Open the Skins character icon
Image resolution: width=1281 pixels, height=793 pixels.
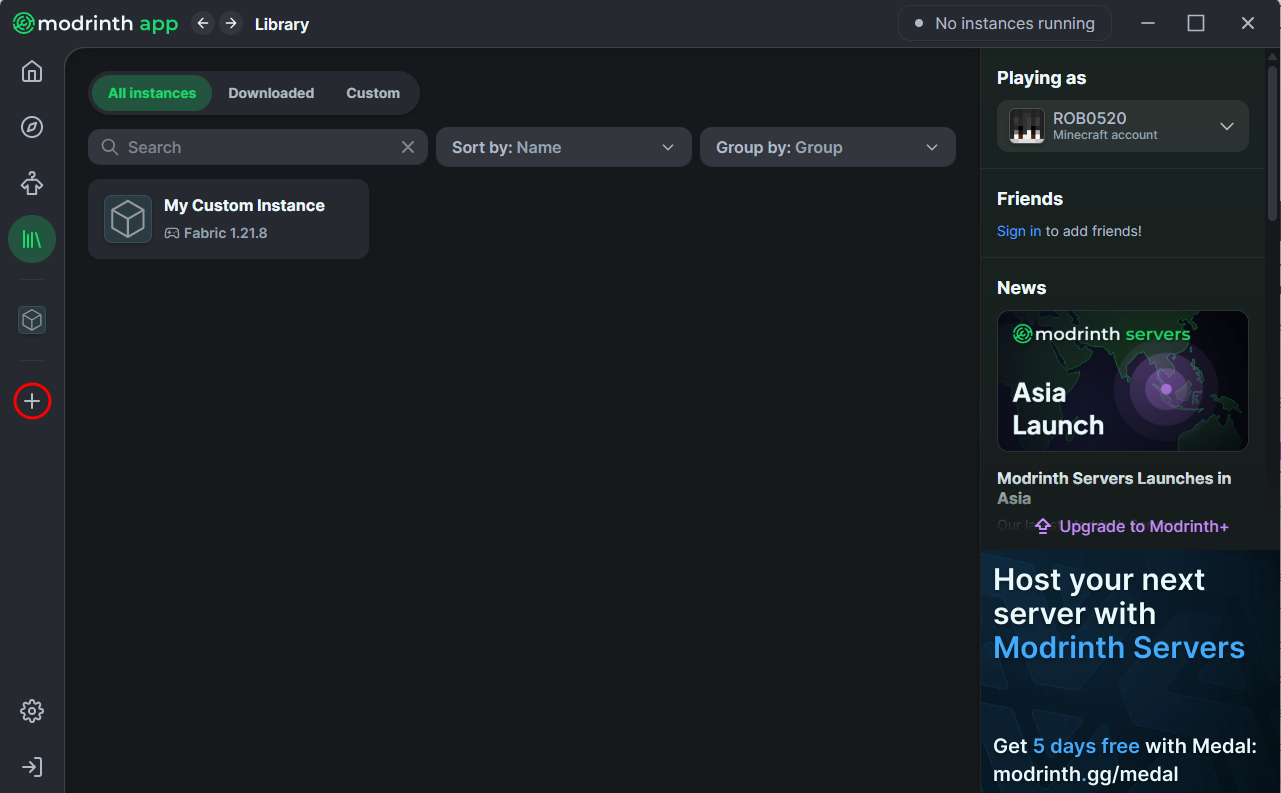(x=32, y=183)
